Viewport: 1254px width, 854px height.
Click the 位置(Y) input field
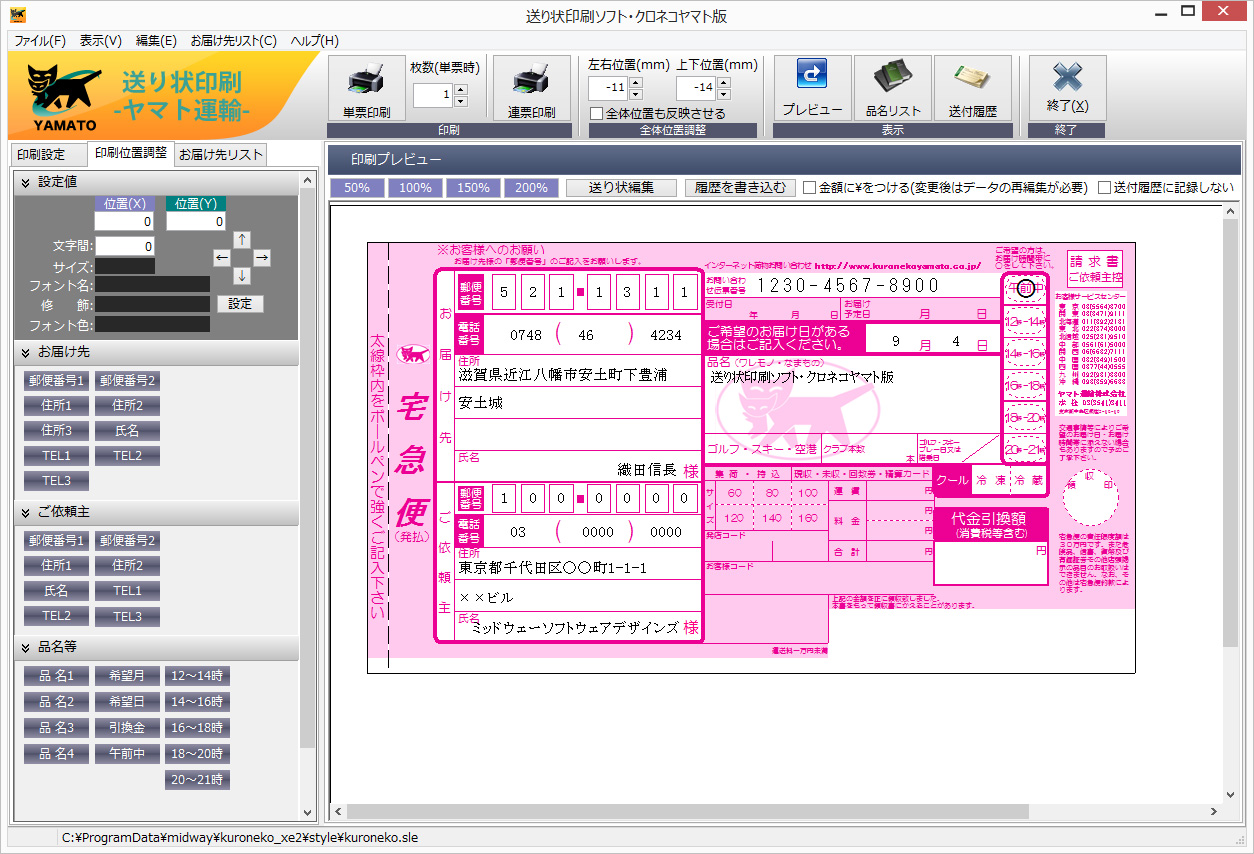point(195,222)
